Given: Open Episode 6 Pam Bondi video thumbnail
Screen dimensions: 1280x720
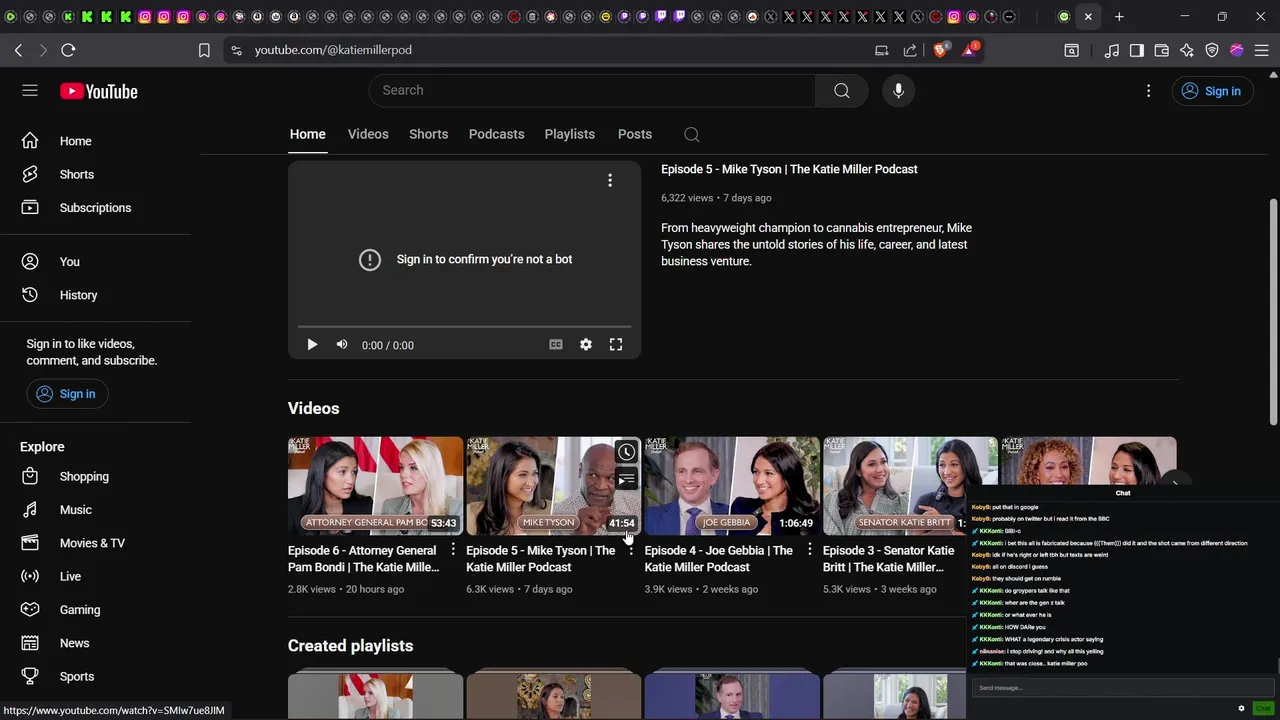Looking at the screenshot, I should (x=375, y=486).
